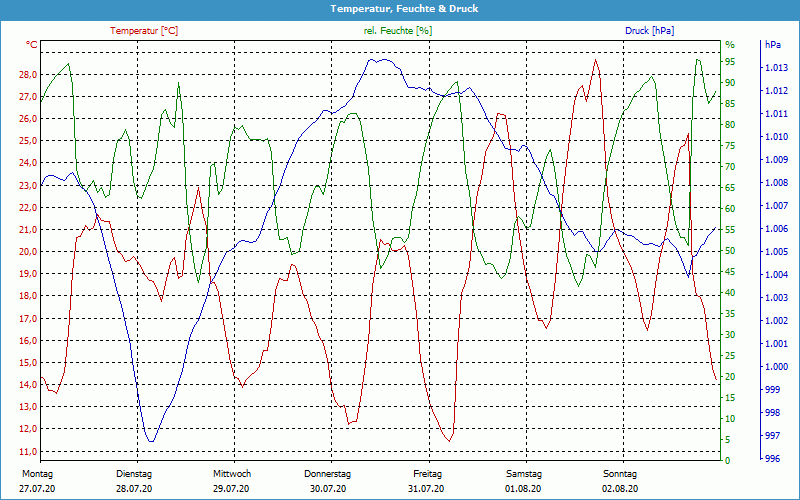The image size is (800, 500).
Task: Click the "Freitag" day label
Action: pyautogui.click(x=428, y=474)
